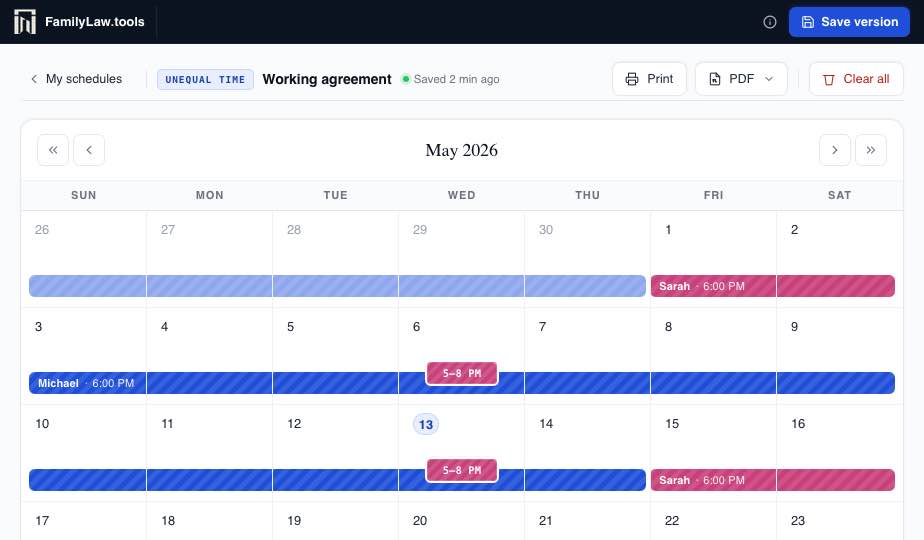The image size is (924, 540).
Task: Click the 5–8 PM visit chip on May 13
Action: click(x=462, y=470)
